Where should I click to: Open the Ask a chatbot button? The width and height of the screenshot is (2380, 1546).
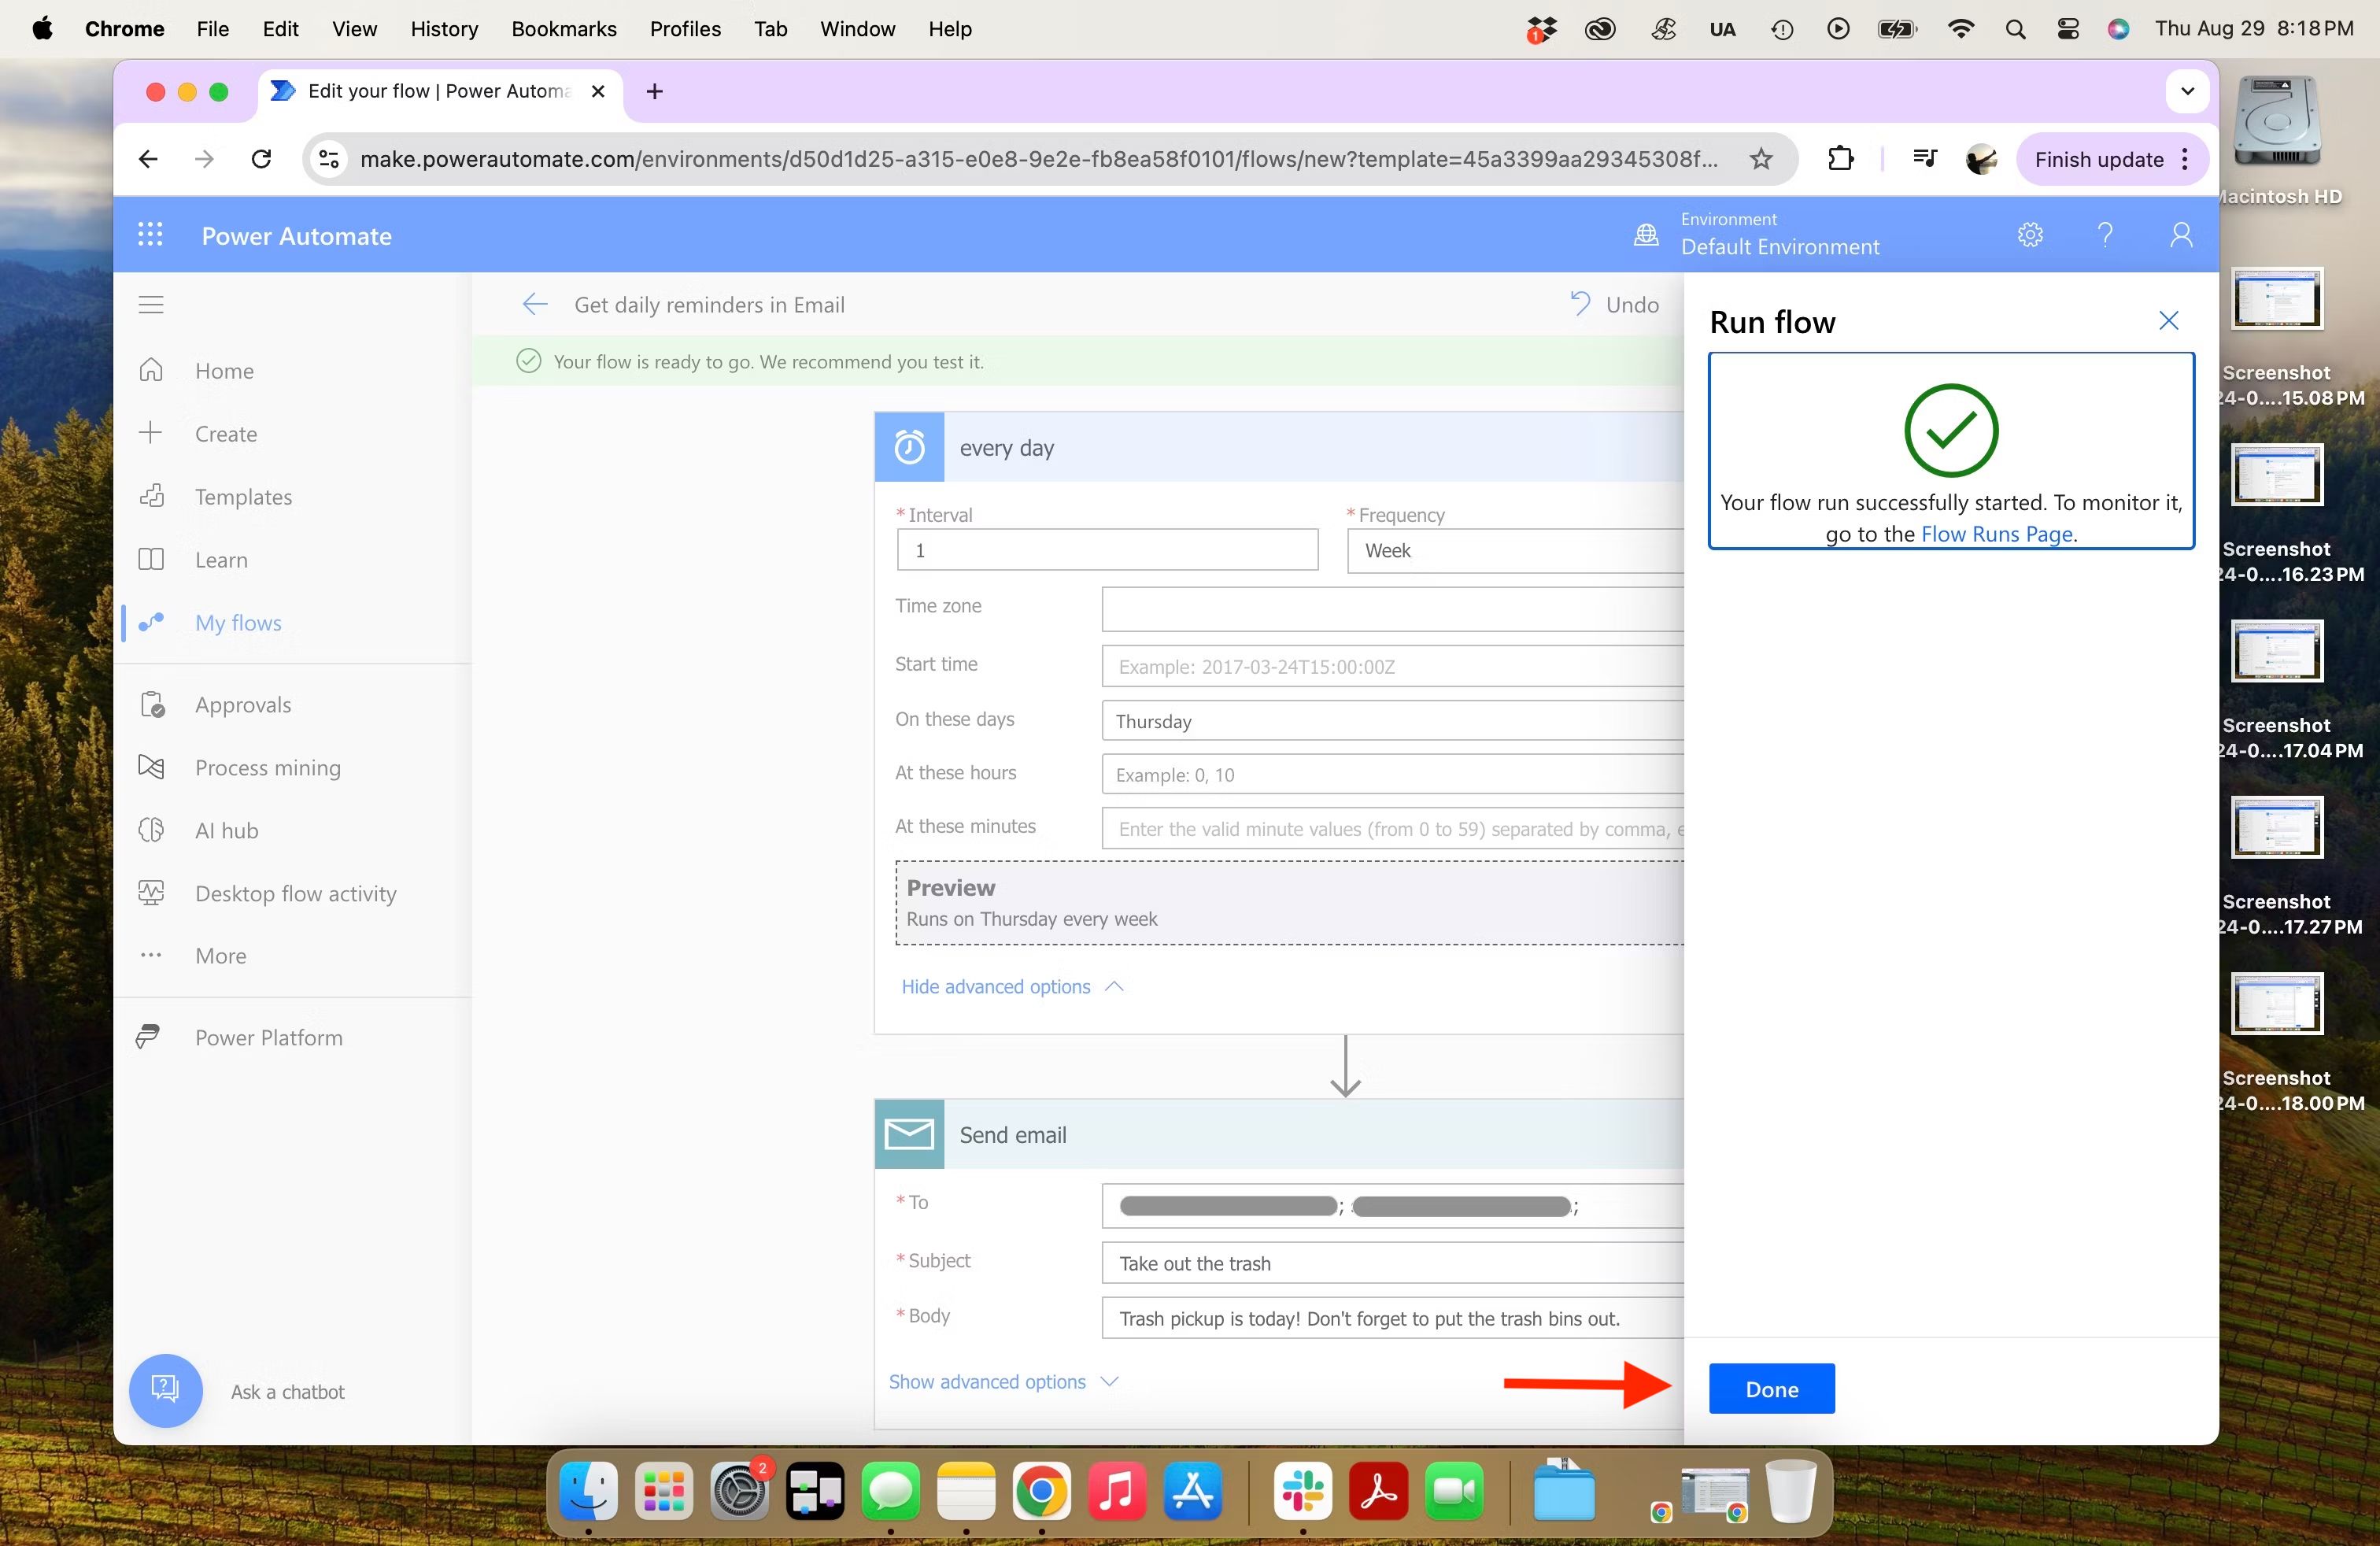(166, 1391)
